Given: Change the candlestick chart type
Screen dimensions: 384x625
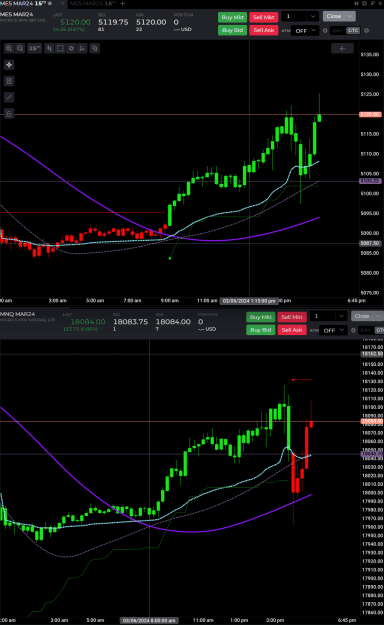Looking at the screenshot, I should pyautogui.click(x=49, y=48).
